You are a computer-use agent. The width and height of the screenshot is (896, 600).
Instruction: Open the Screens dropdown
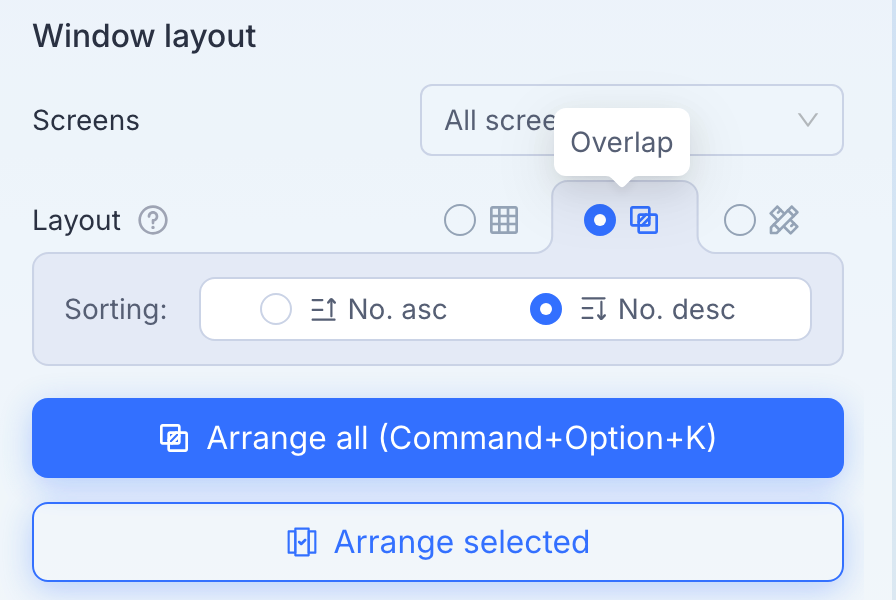[x=632, y=120]
